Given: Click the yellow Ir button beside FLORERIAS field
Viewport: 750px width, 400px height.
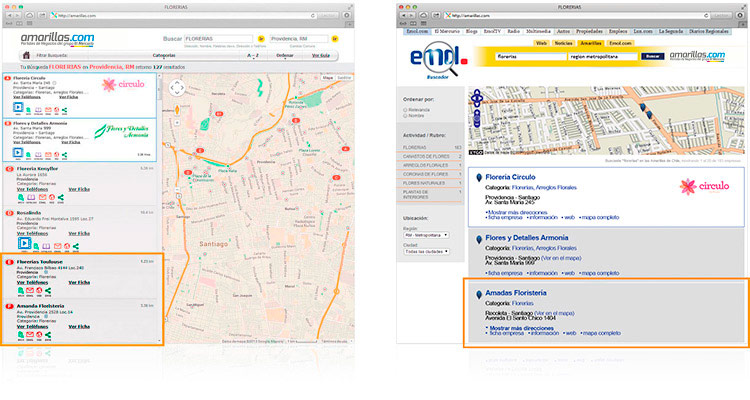Looking at the screenshot, I should (x=260, y=39).
